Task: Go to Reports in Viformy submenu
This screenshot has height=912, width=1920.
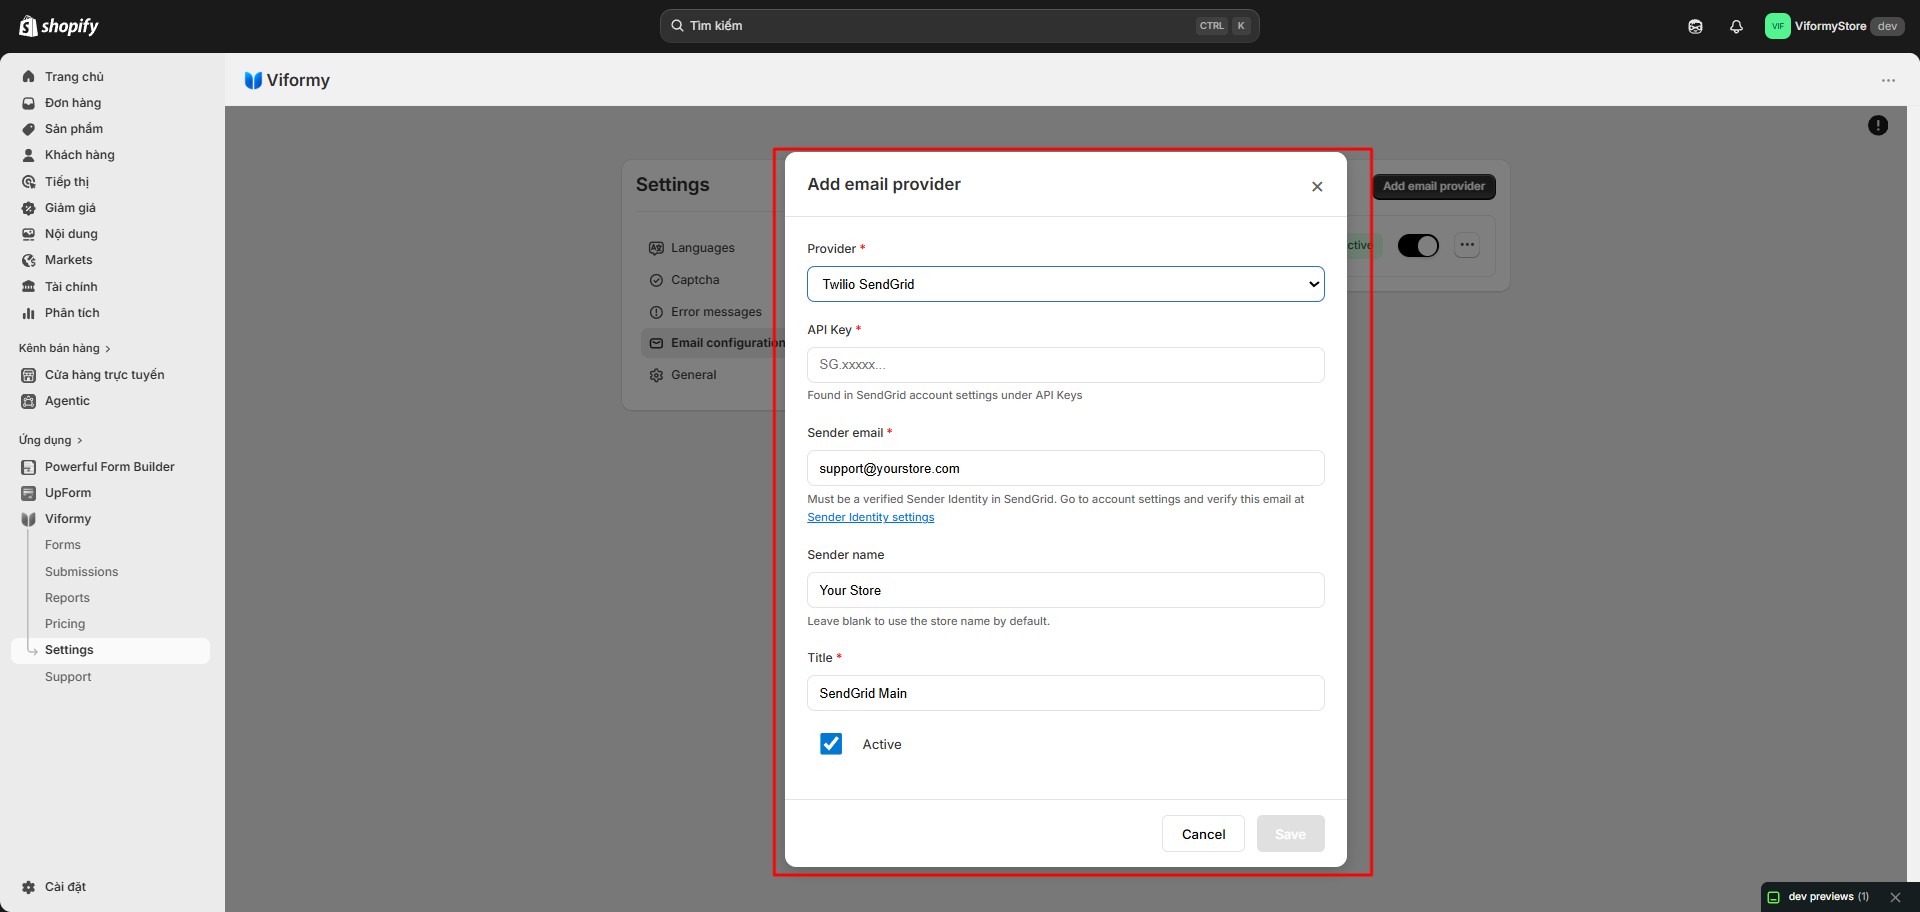Action: [x=67, y=598]
